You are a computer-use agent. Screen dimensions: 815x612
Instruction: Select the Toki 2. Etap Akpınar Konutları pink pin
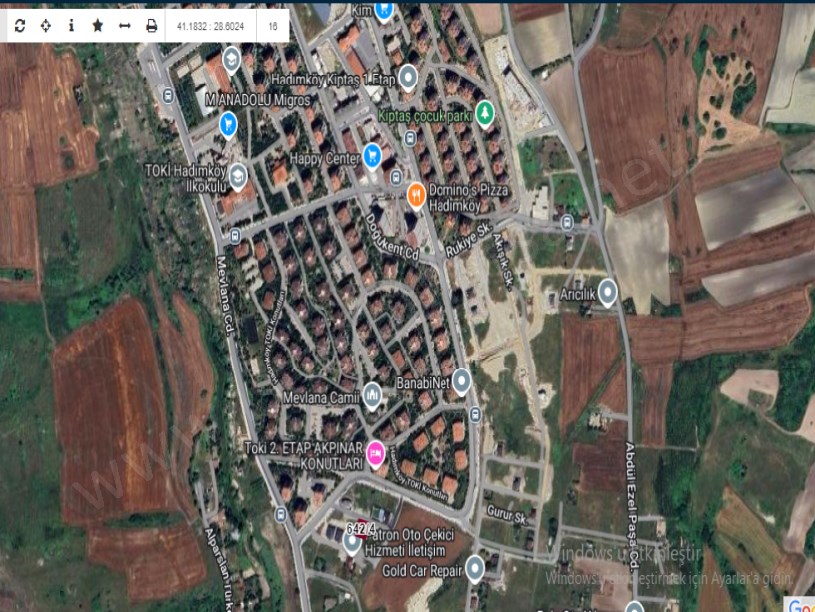[376, 453]
